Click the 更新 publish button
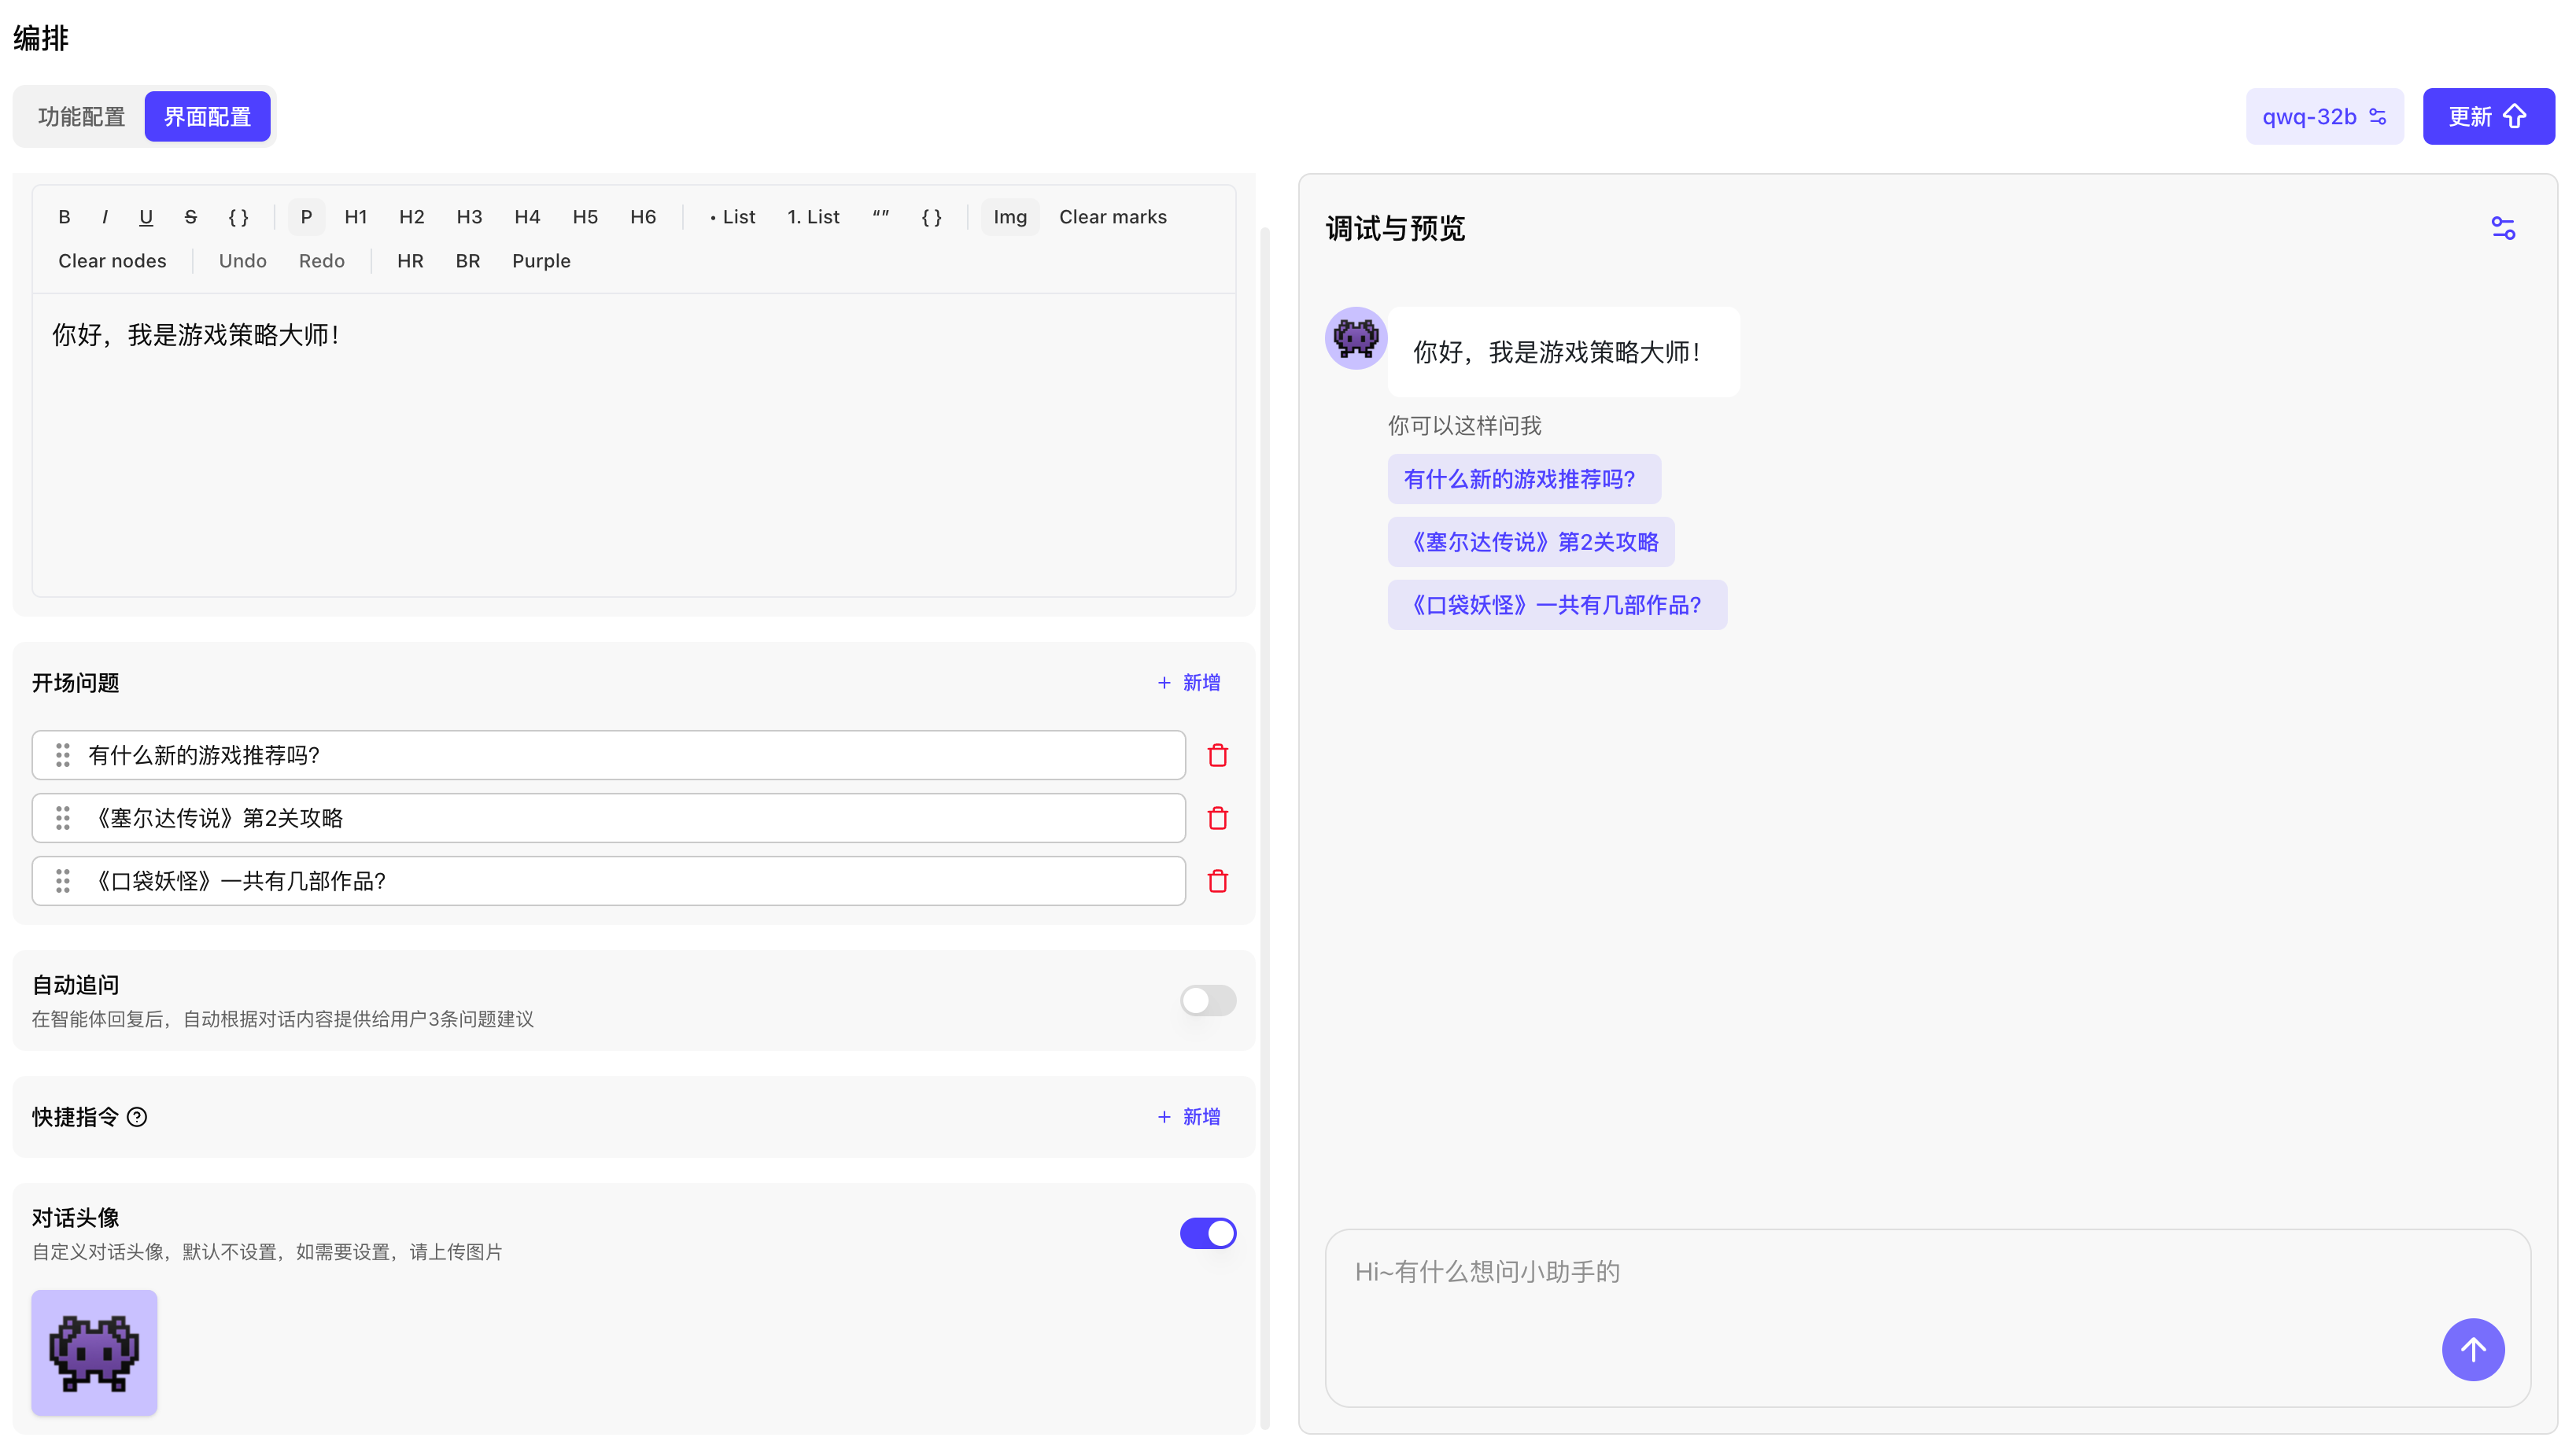 [2487, 117]
